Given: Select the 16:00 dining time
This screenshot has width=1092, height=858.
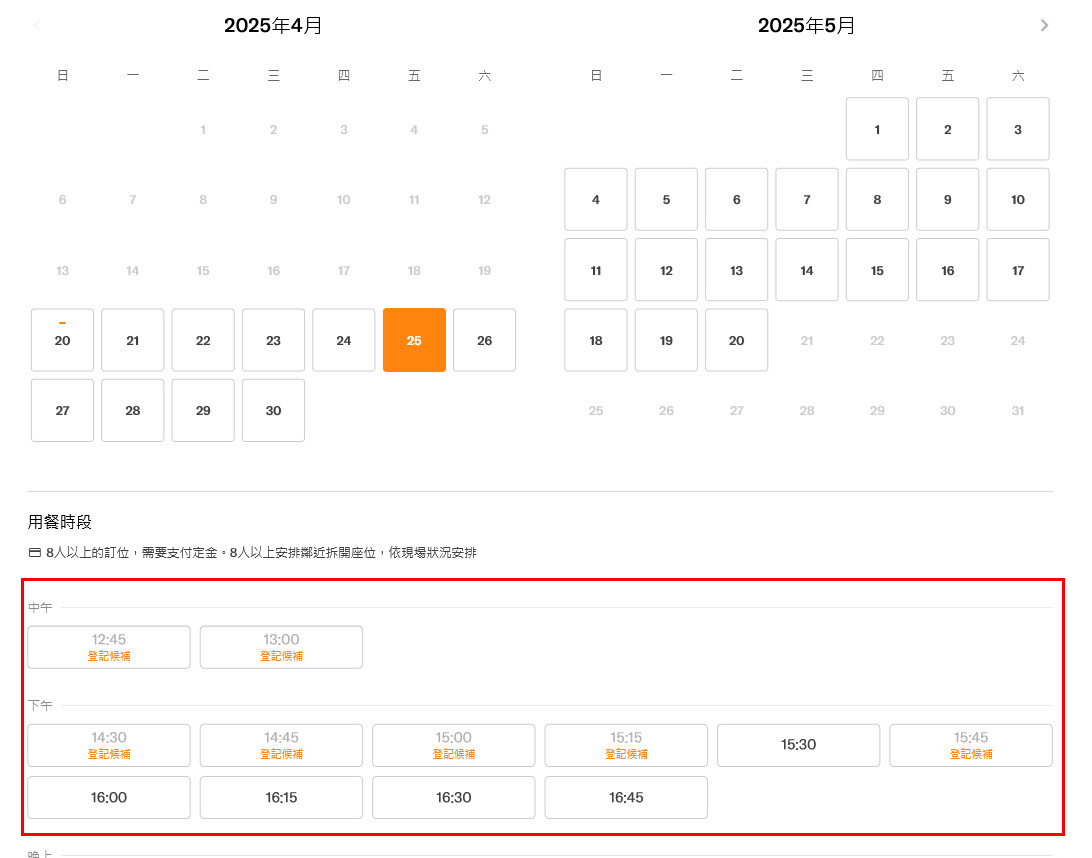Looking at the screenshot, I should click(x=109, y=797).
